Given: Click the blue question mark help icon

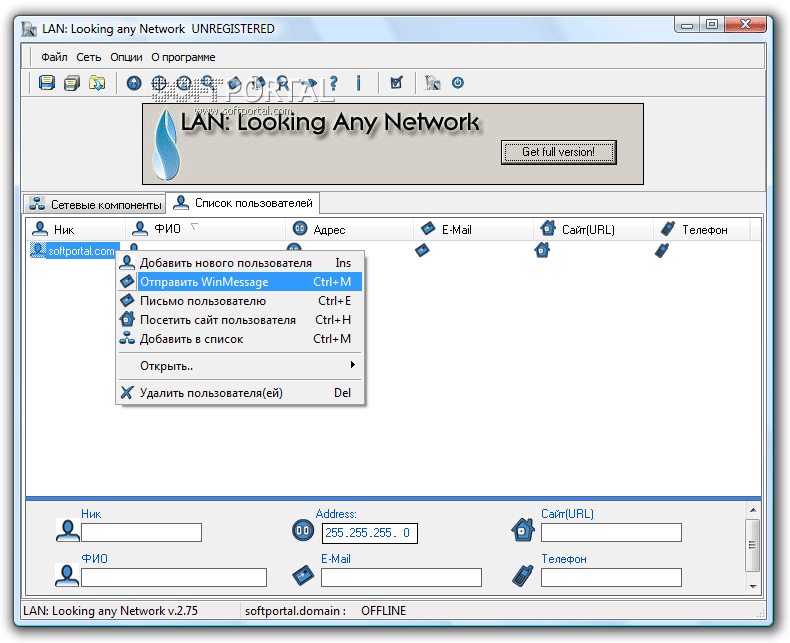Looking at the screenshot, I should pyautogui.click(x=334, y=83).
